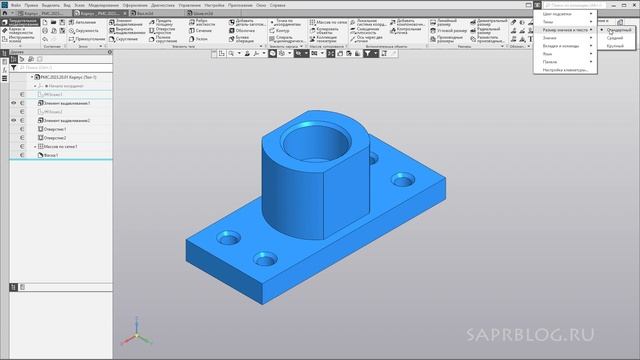The width and height of the screenshot is (640, 360).
Task: Select Эскиз:1 in model tree
Action: 50,95
